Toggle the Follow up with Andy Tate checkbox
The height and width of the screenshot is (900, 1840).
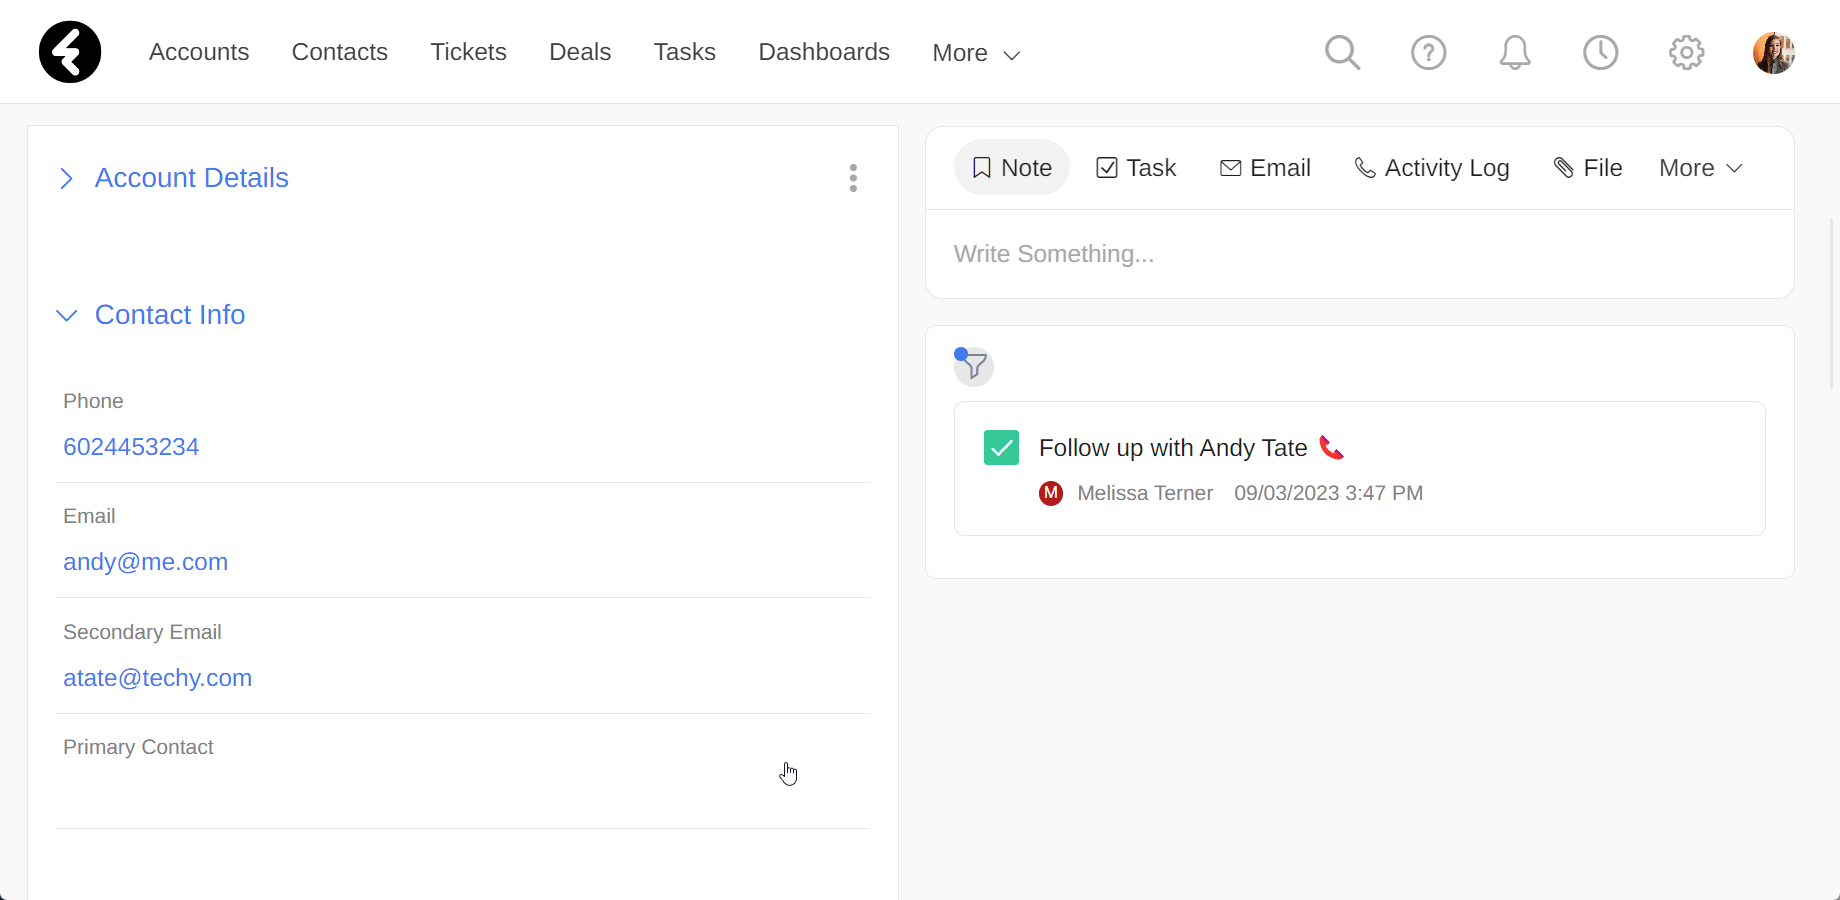click(x=1001, y=448)
